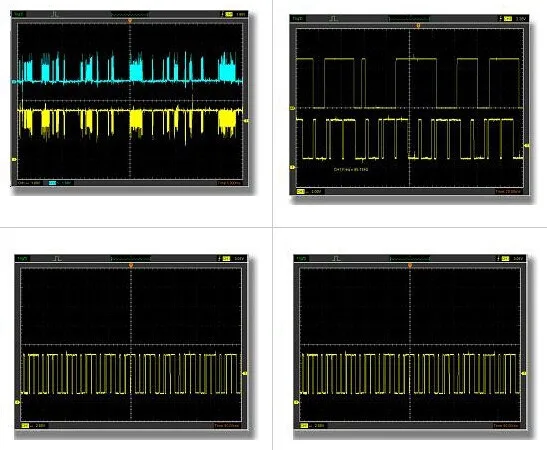The height and width of the screenshot is (450, 547).
Task: Click Trig'd status on bottom-left scope
Action: [x=22, y=258]
